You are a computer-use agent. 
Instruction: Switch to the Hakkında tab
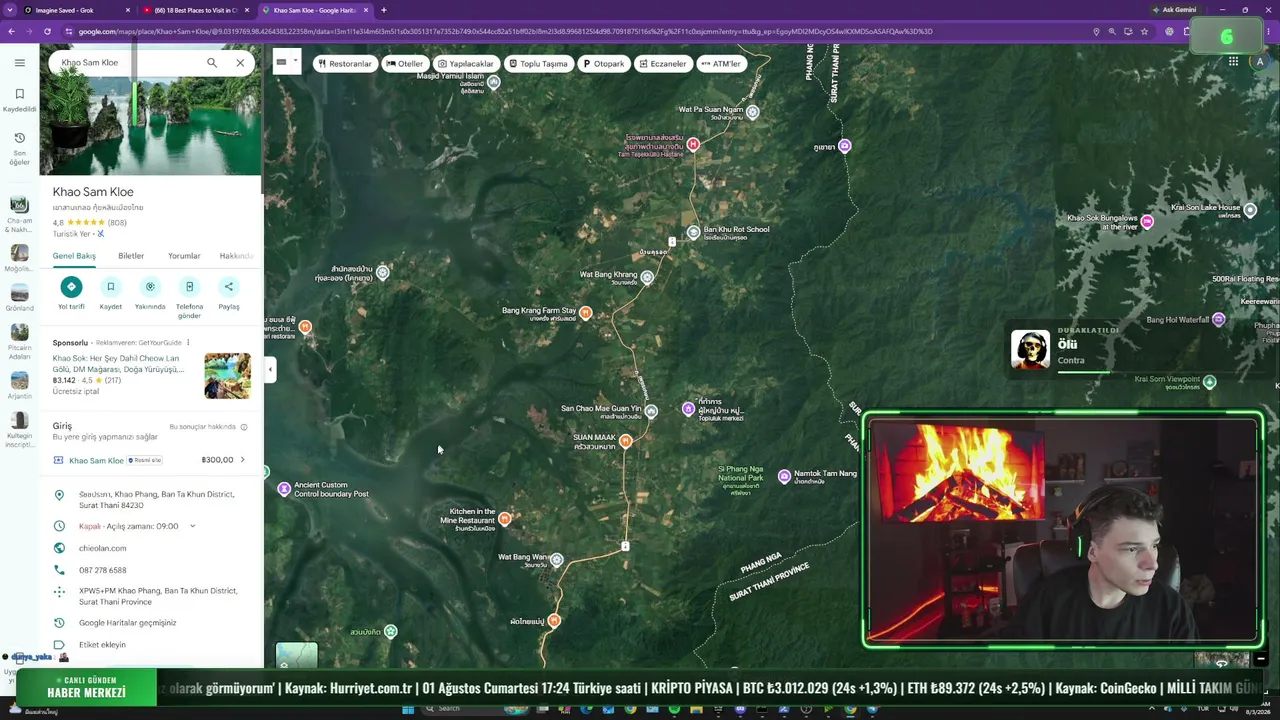point(237,256)
